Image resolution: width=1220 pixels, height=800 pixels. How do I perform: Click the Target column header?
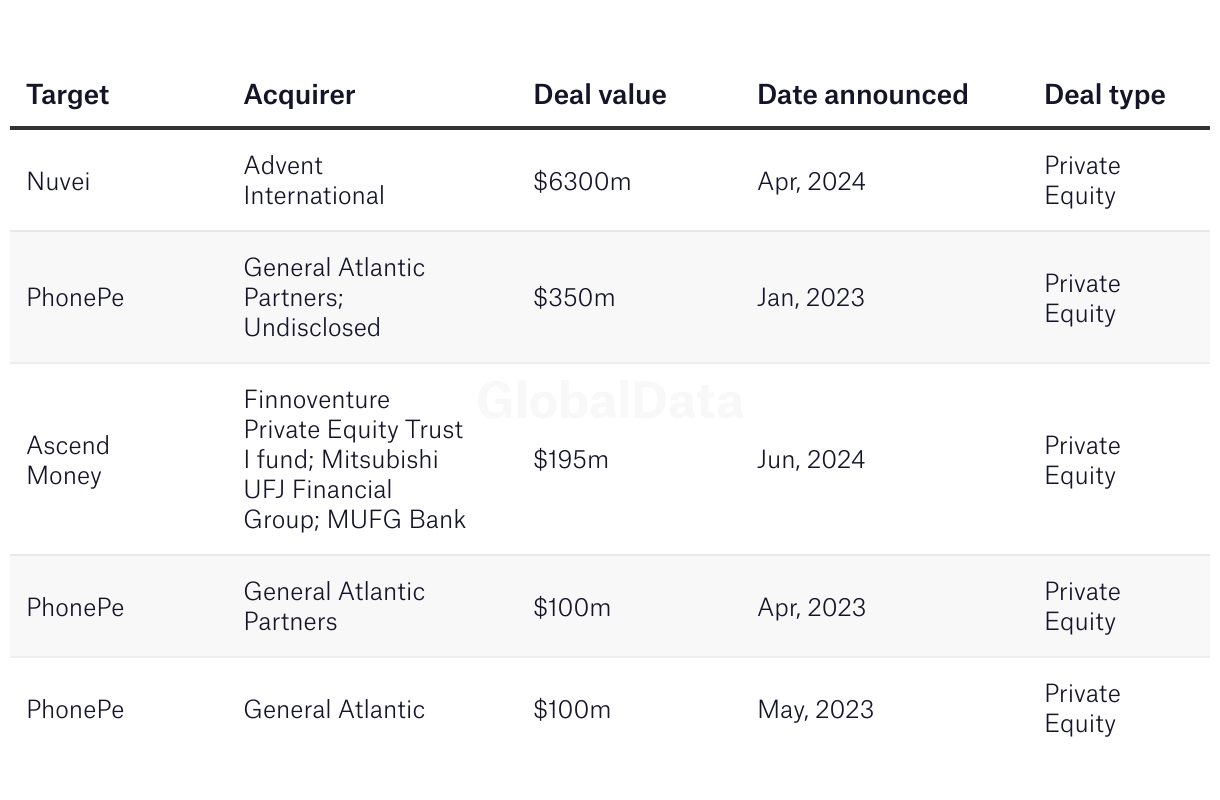click(x=68, y=95)
